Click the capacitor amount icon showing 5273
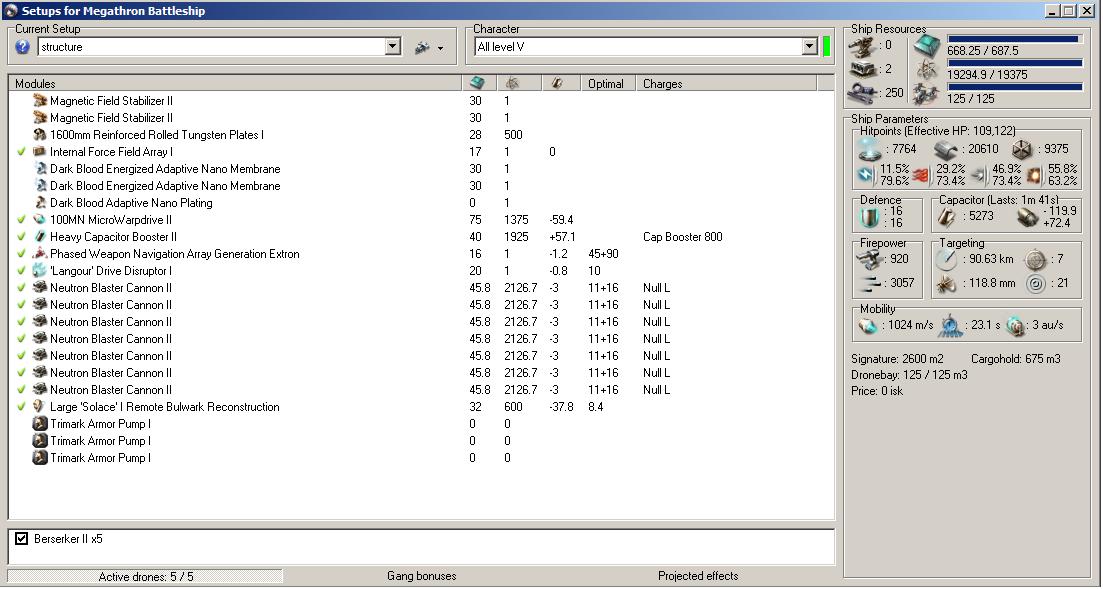1103x589 pixels. coord(946,217)
